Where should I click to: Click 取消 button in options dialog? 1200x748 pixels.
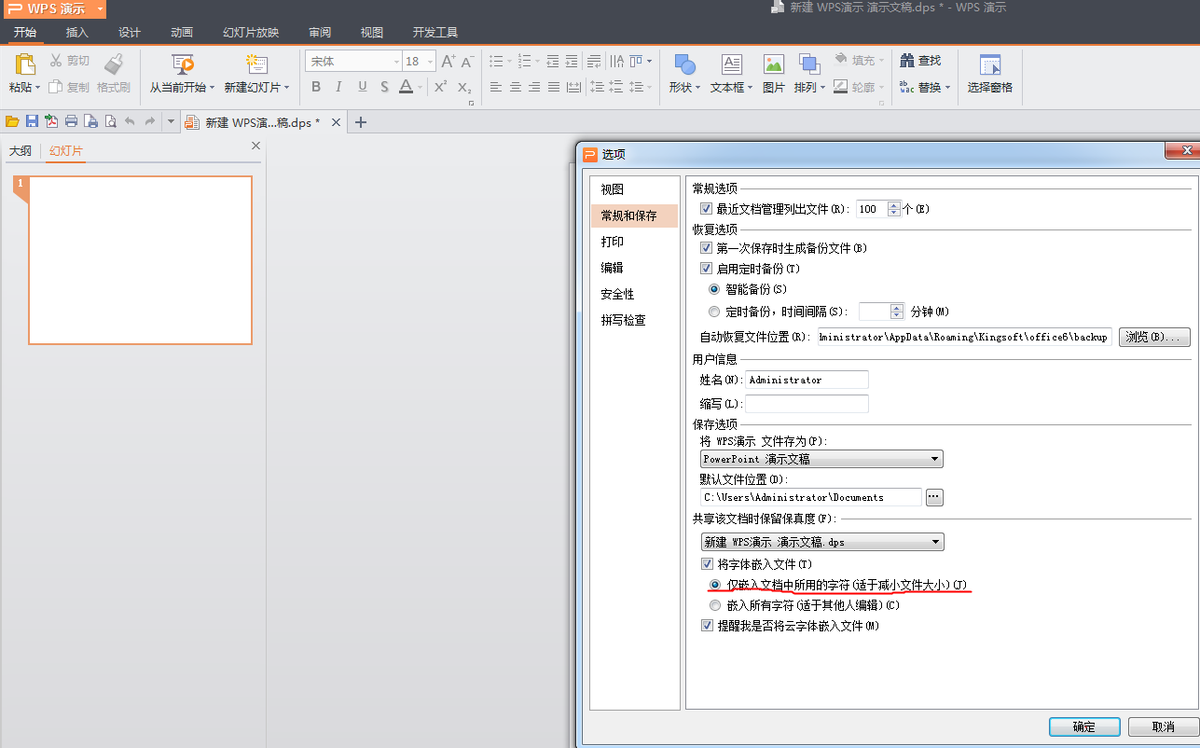pyautogui.click(x=1162, y=727)
